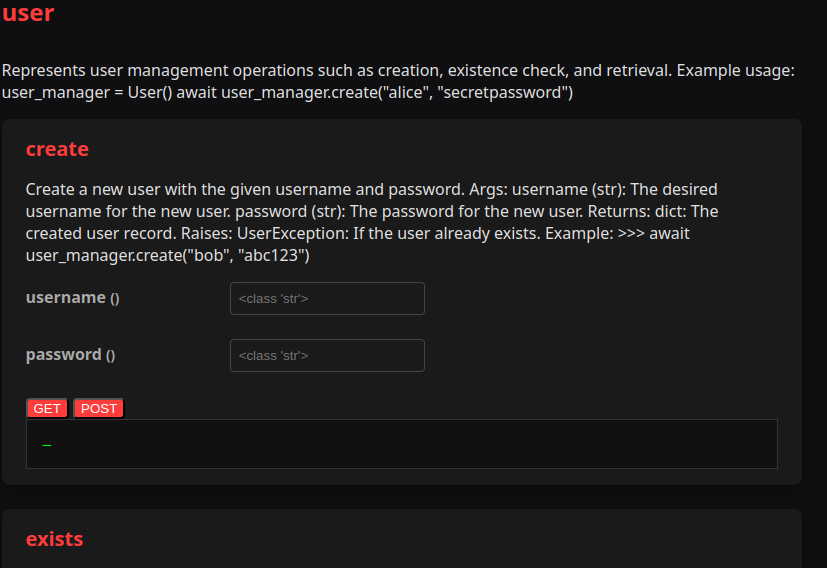The image size is (827, 568).
Task: Click the create response output console
Action: pos(402,444)
